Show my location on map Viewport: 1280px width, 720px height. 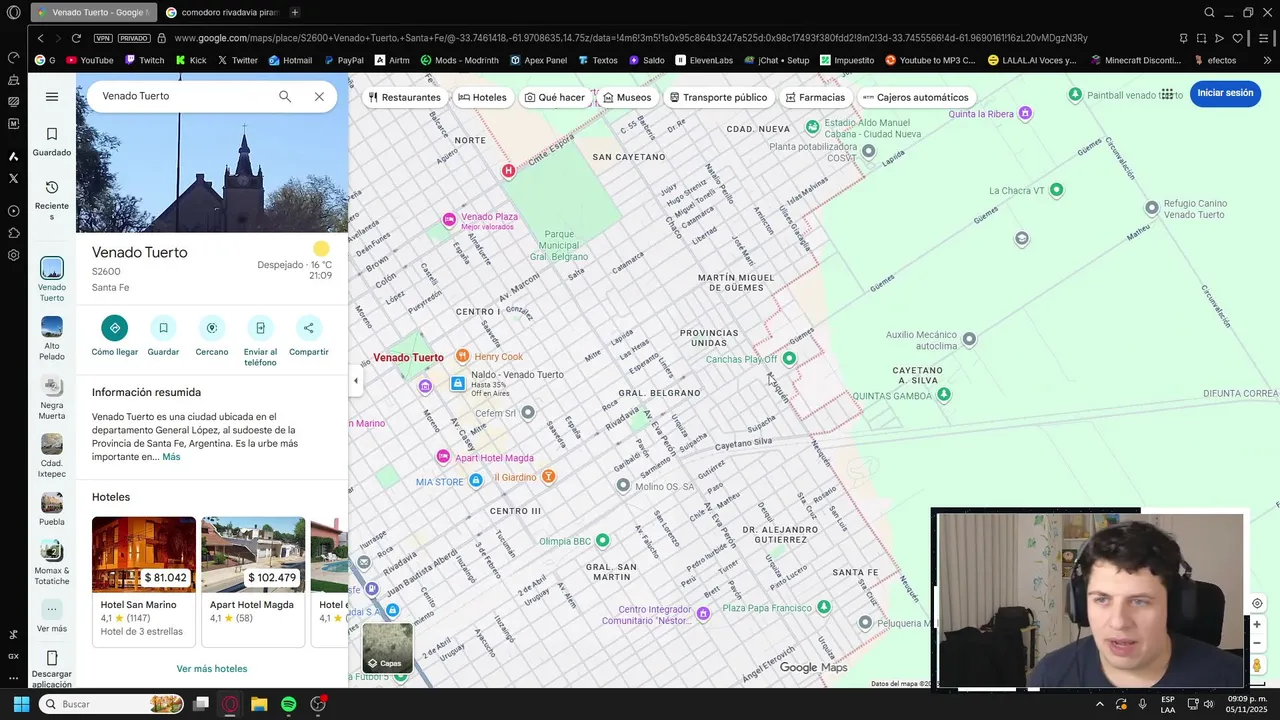click(x=1257, y=603)
